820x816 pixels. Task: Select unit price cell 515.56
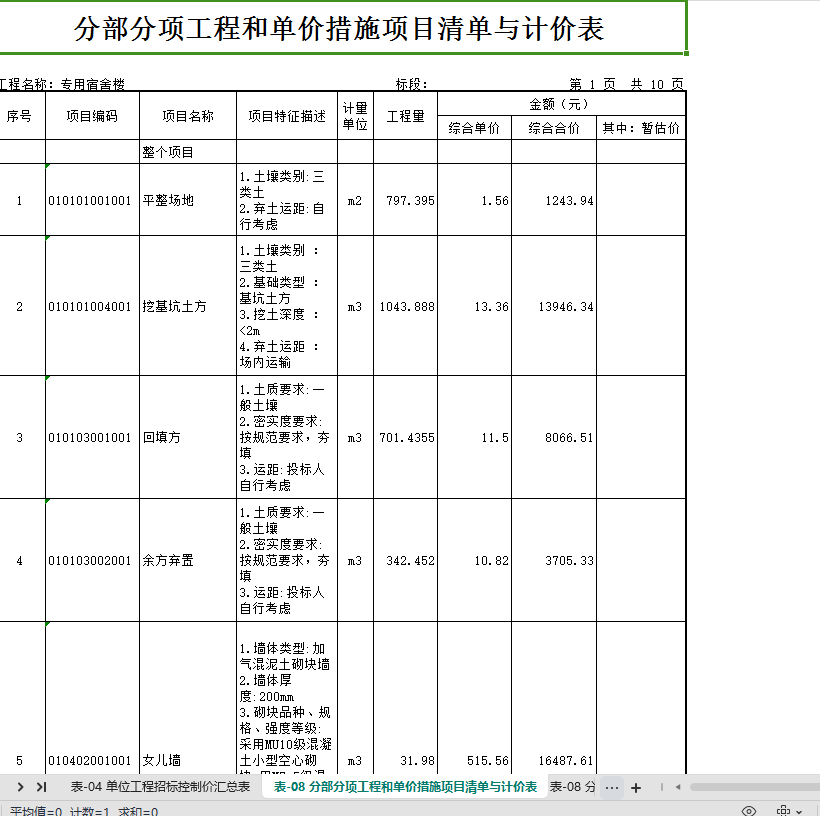[474, 698]
